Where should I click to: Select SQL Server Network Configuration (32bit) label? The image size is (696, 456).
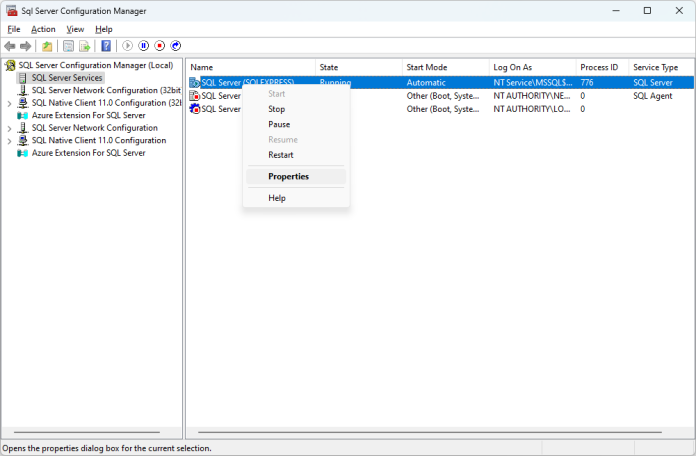pyautogui.click(x=106, y=91)
